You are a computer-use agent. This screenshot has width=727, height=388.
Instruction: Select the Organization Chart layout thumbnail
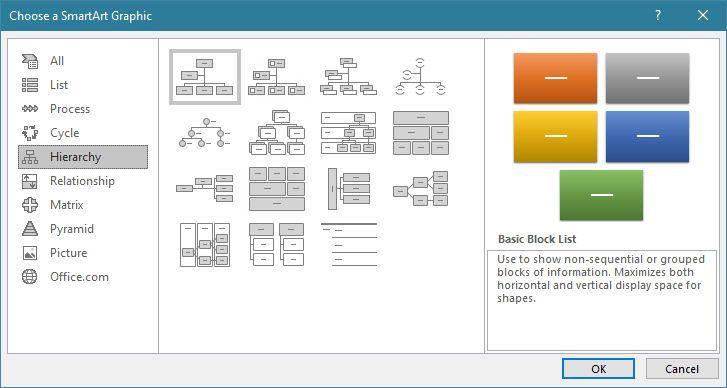[x=205, y=77]
